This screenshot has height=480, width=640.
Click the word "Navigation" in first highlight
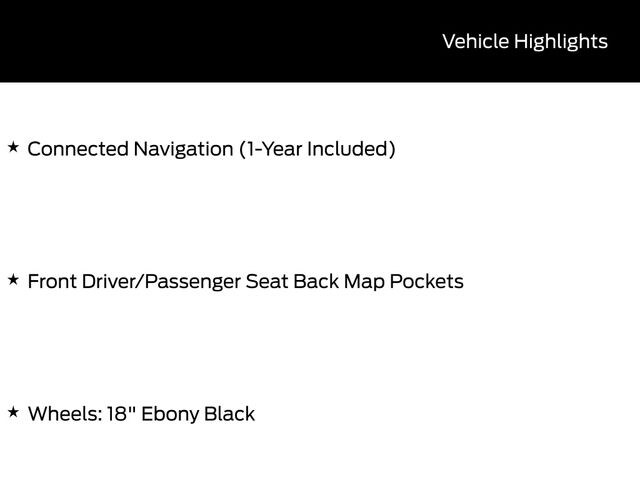(x=184, y=149)
